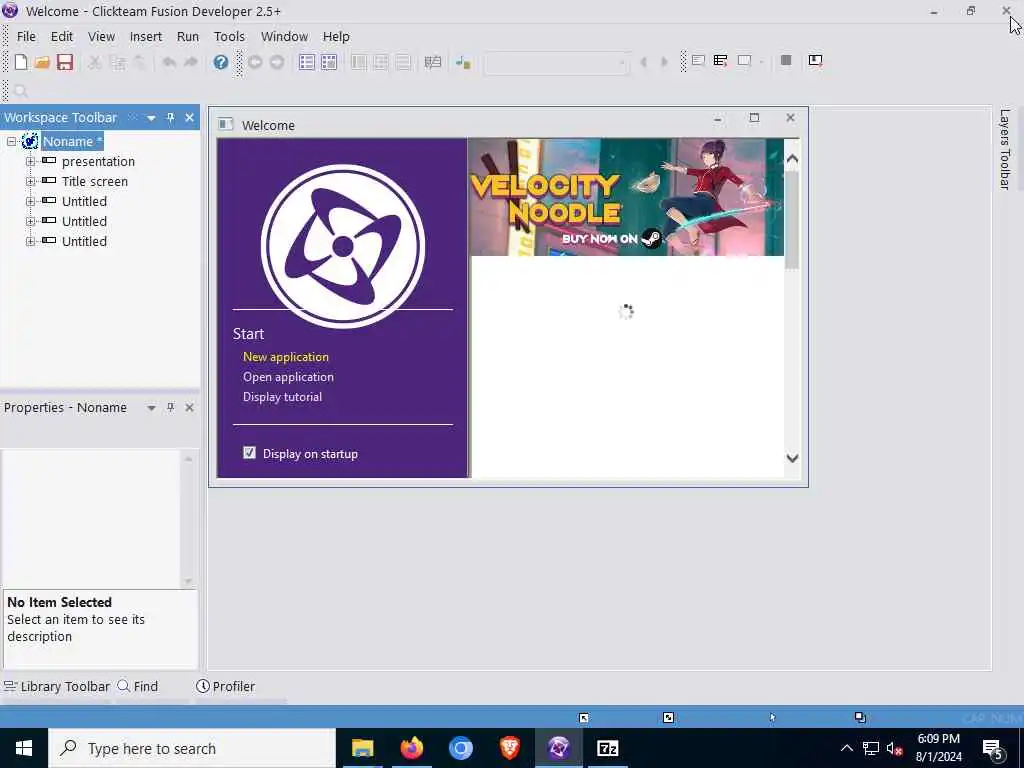Open the File menu
Image resolution: width=1024 pixels, height=768 pixels.
pos(26,37)
